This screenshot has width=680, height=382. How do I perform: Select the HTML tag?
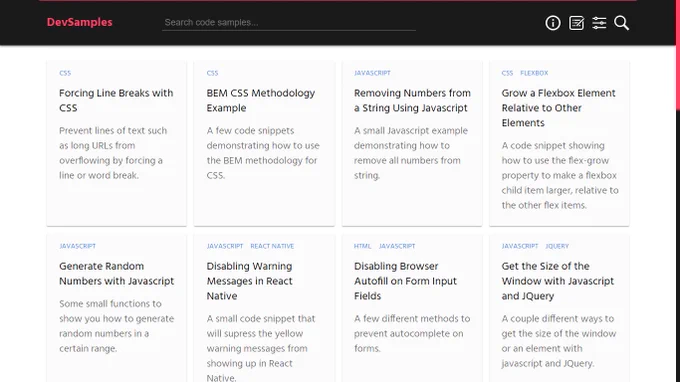point(363,246)
